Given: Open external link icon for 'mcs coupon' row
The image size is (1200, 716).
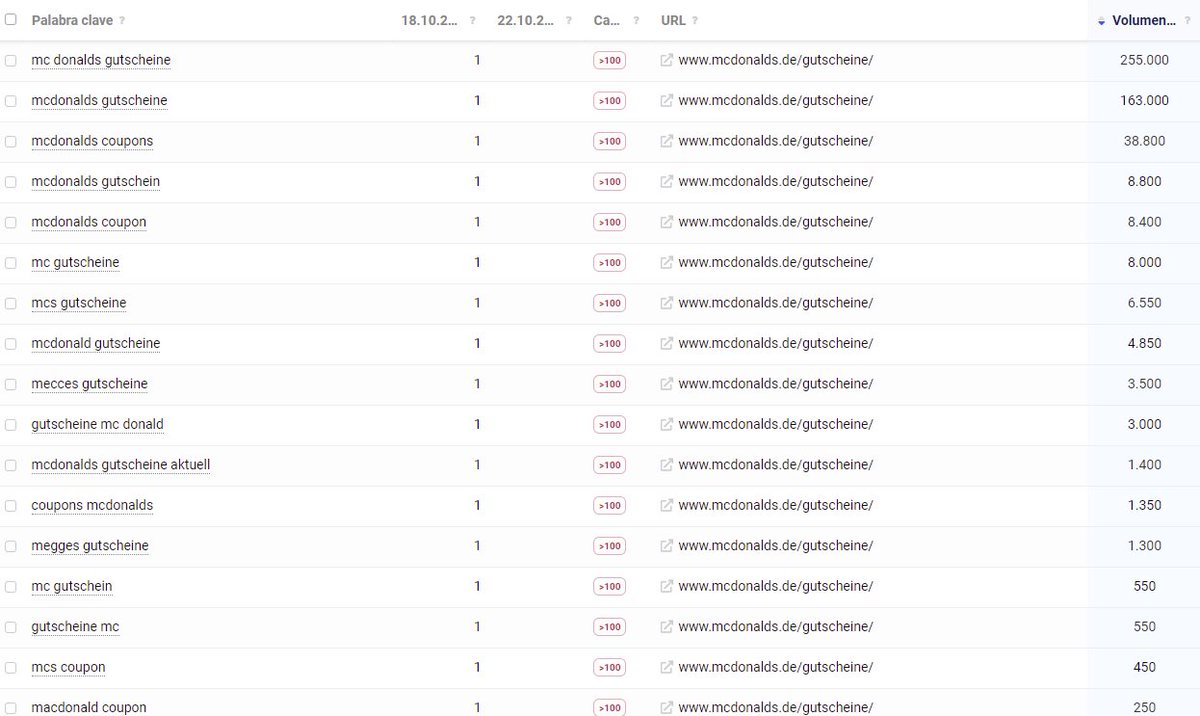Looking at the screenshot, I should (x=667, y=668).
